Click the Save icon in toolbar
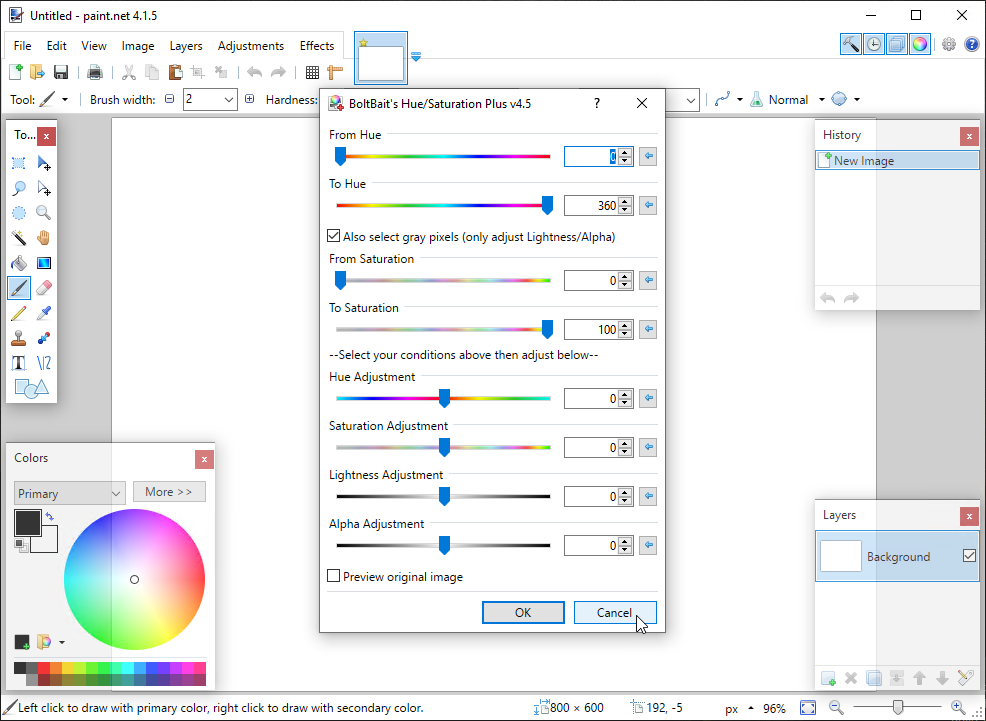This screenshot has height=721, width=986. pos(61,72)
